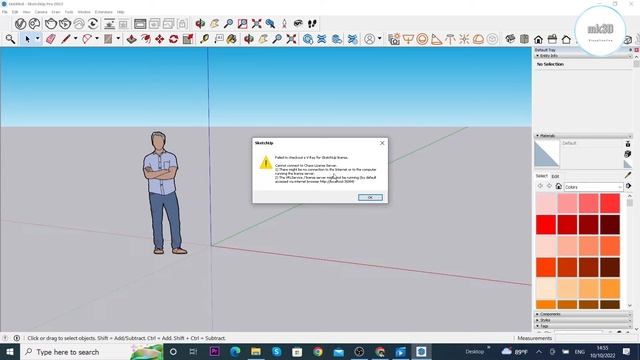This screenshot has height=360, width=640.
Task: Select the Eraser tool
Action: 51,39
